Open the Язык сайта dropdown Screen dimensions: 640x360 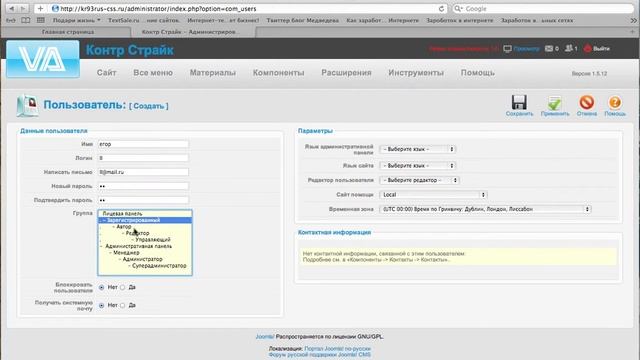418,166
